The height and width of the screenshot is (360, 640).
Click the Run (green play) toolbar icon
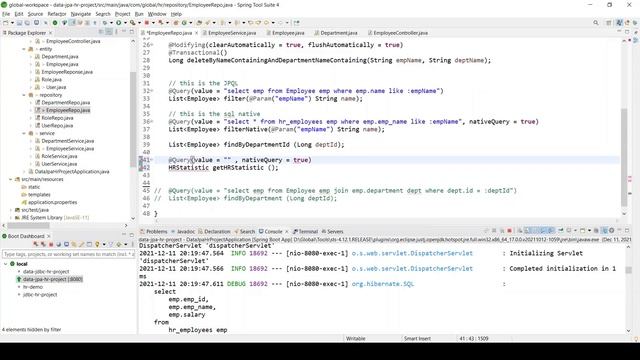118,23
